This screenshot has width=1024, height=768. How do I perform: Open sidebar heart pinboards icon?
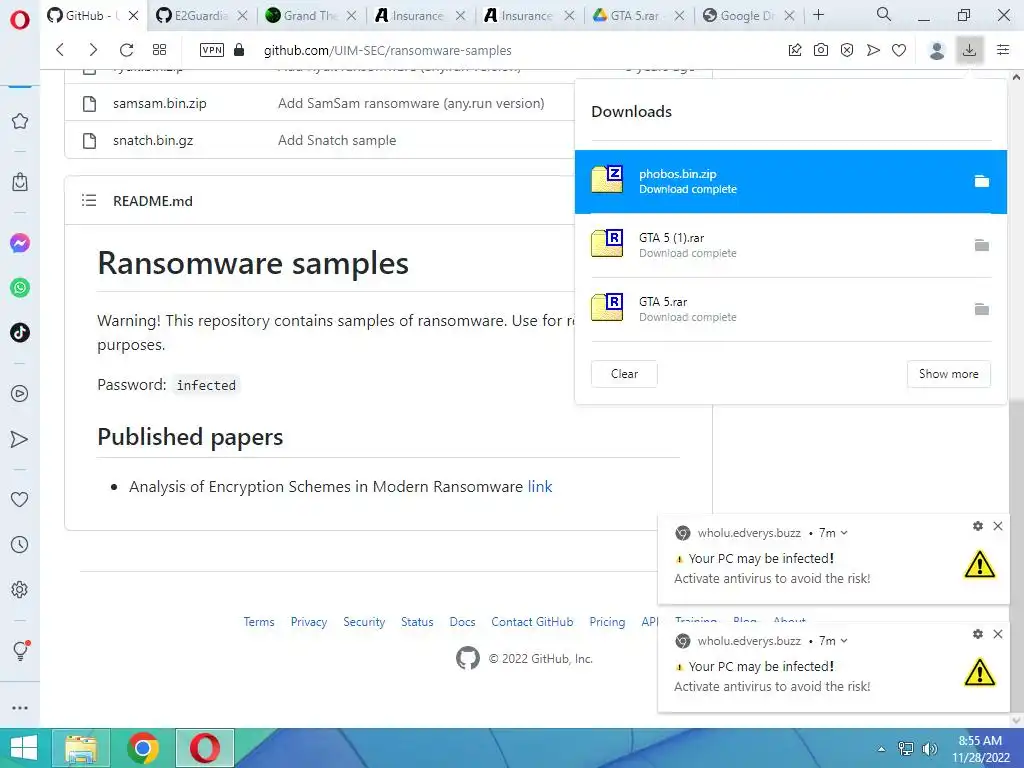(20, 500)
